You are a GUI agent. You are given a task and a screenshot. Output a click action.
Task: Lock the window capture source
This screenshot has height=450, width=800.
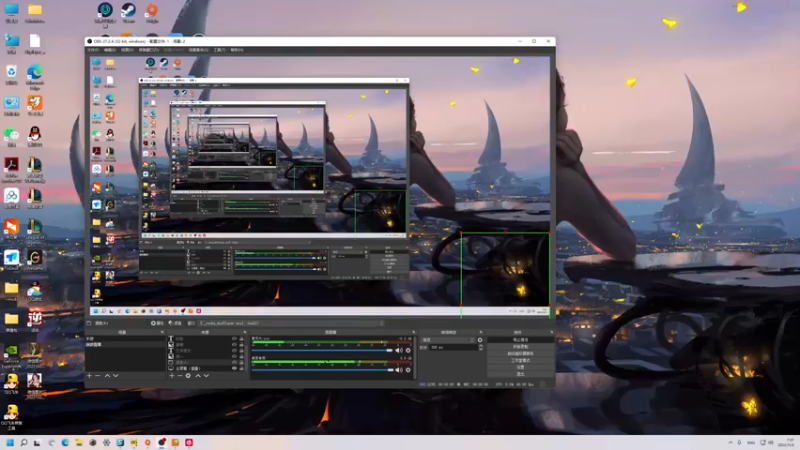241,362
